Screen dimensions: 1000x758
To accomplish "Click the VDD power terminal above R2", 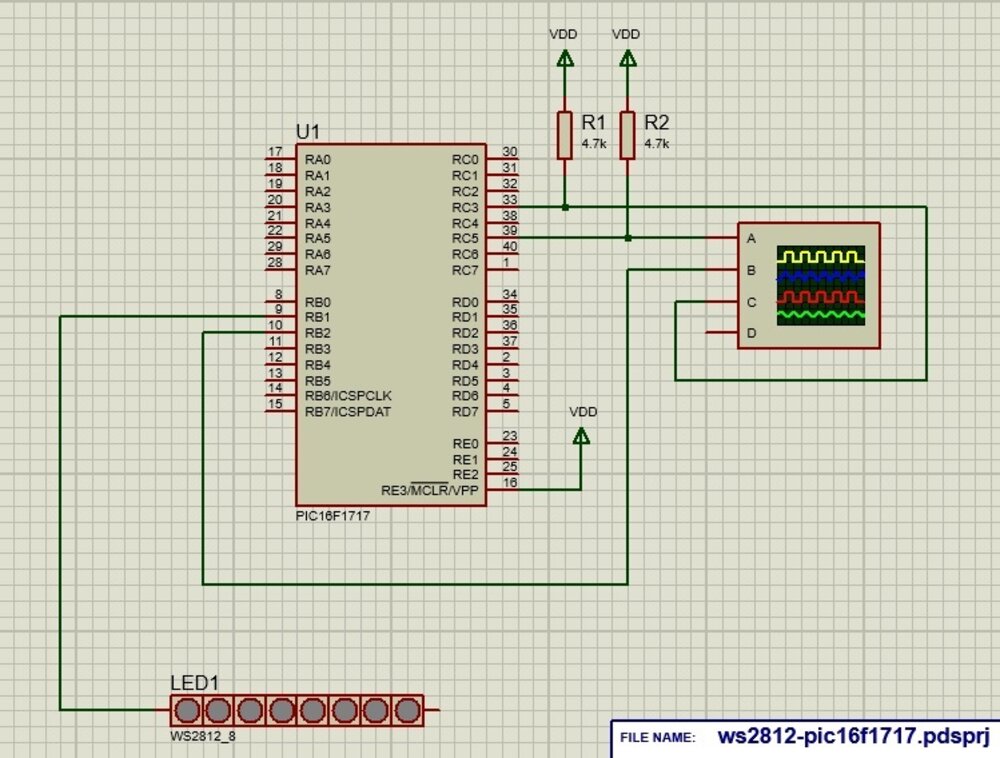I will [x=628, y=58].
